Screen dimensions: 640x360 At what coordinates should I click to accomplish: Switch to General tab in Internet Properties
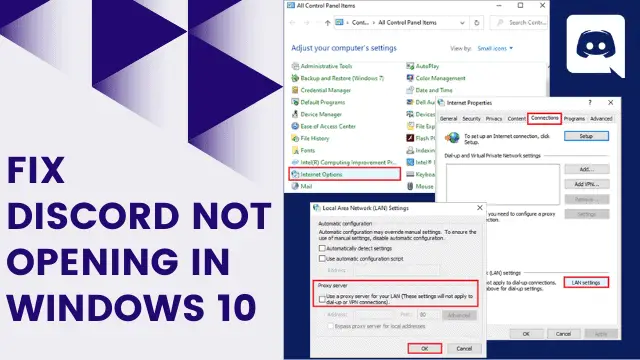[448, 119]
